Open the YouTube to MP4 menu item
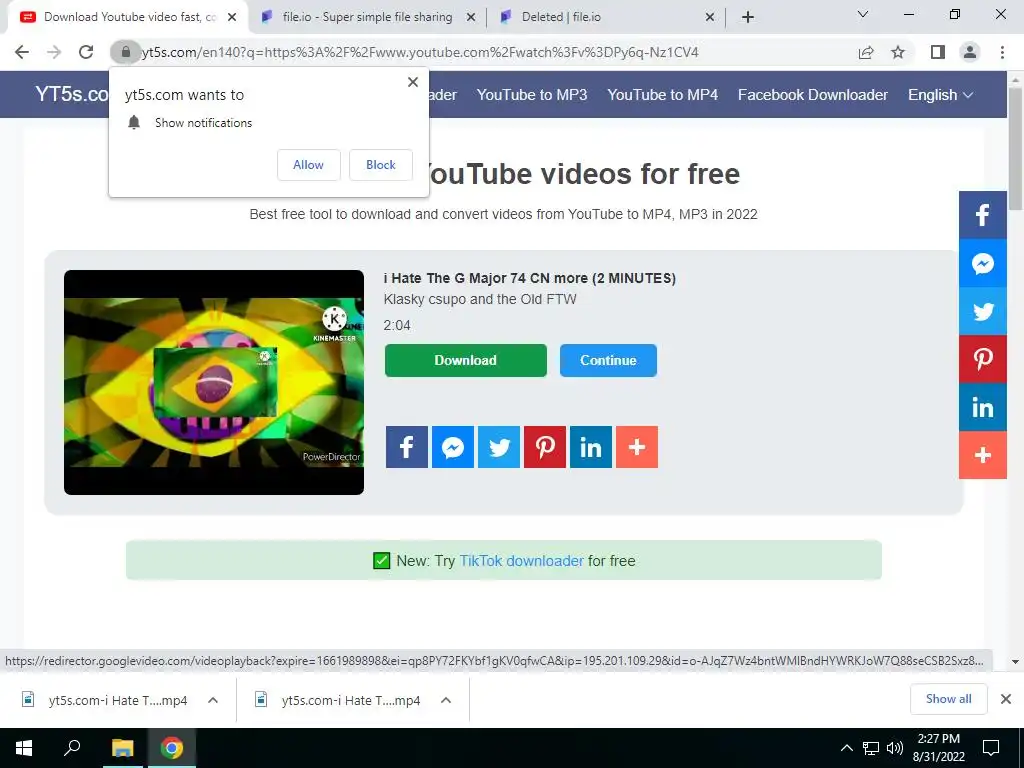1024x768 pixels. tap(662, 95)
